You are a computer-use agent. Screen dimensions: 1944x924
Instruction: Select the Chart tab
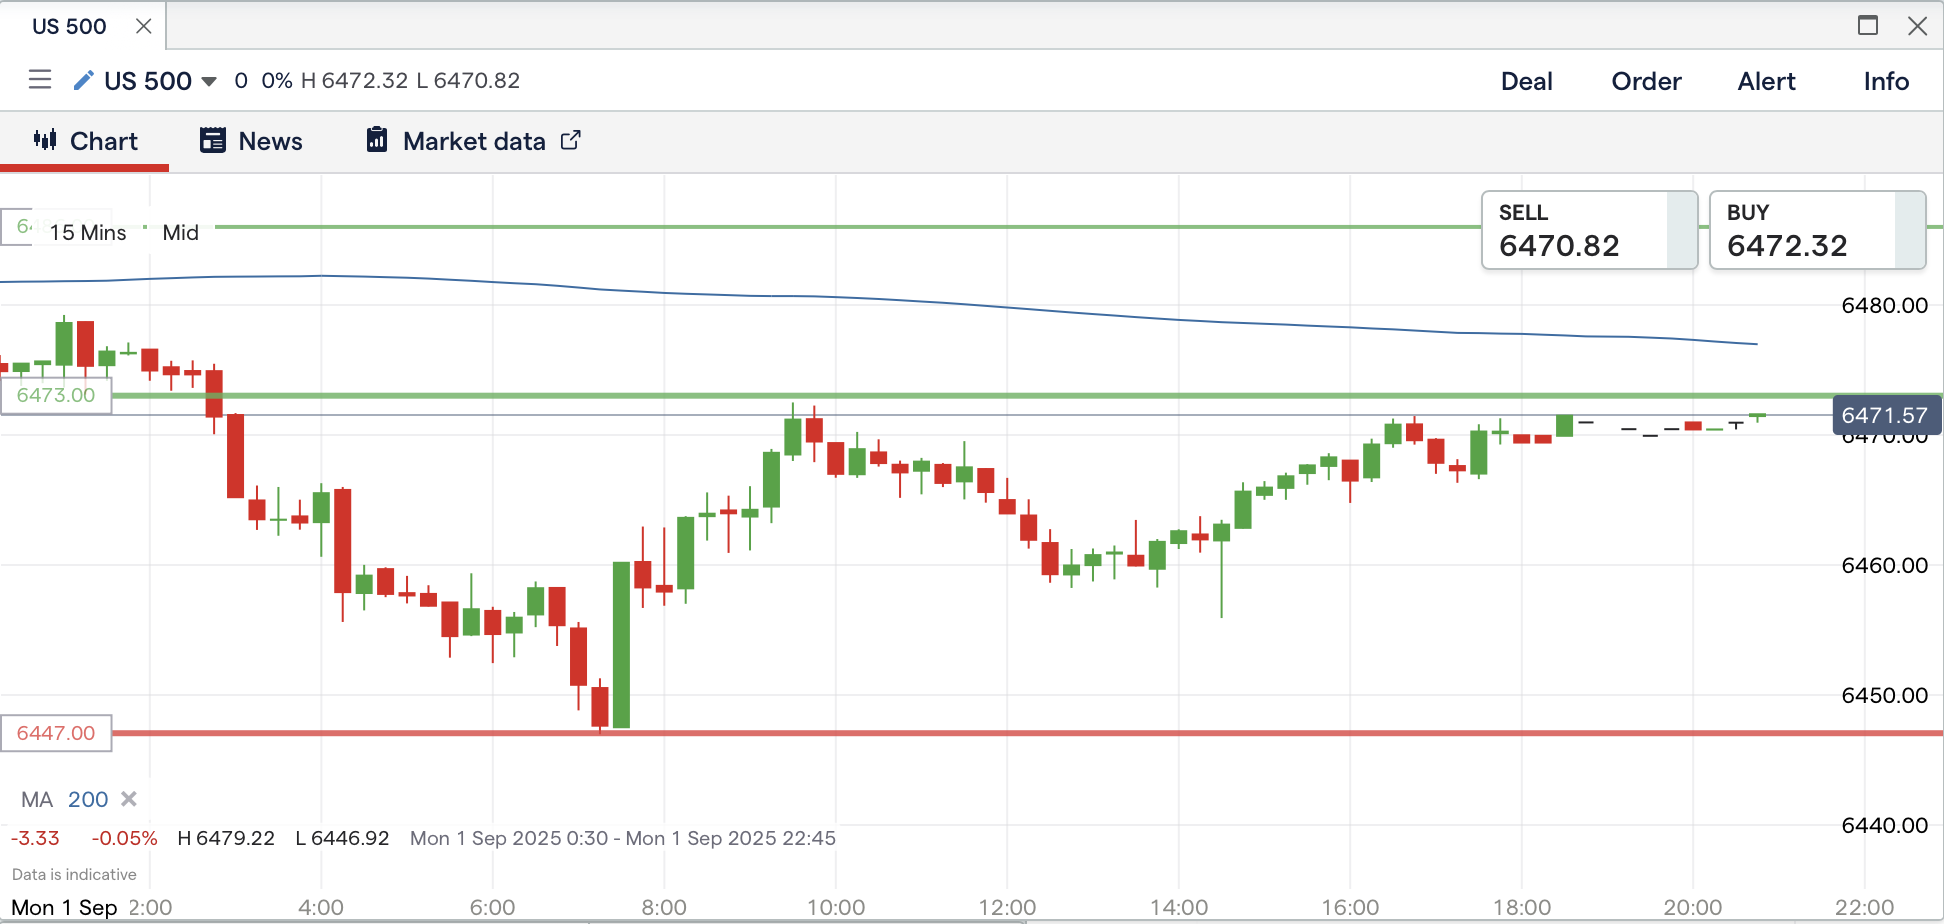tap(85, 141)
